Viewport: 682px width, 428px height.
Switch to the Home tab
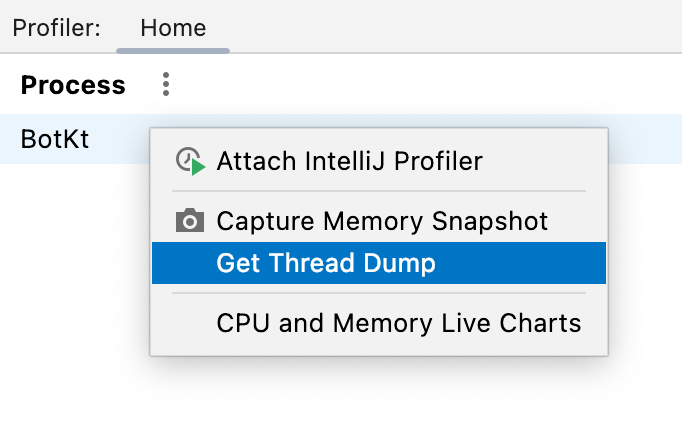pyautogui.click(x=172, y=27)
